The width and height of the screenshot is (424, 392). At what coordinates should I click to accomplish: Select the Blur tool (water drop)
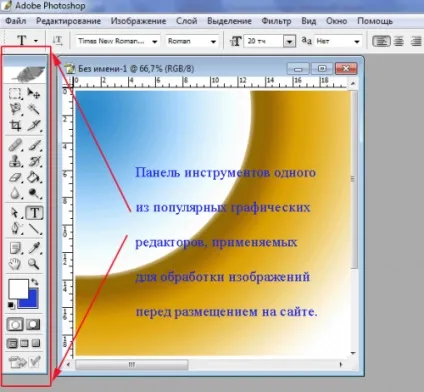15,193
